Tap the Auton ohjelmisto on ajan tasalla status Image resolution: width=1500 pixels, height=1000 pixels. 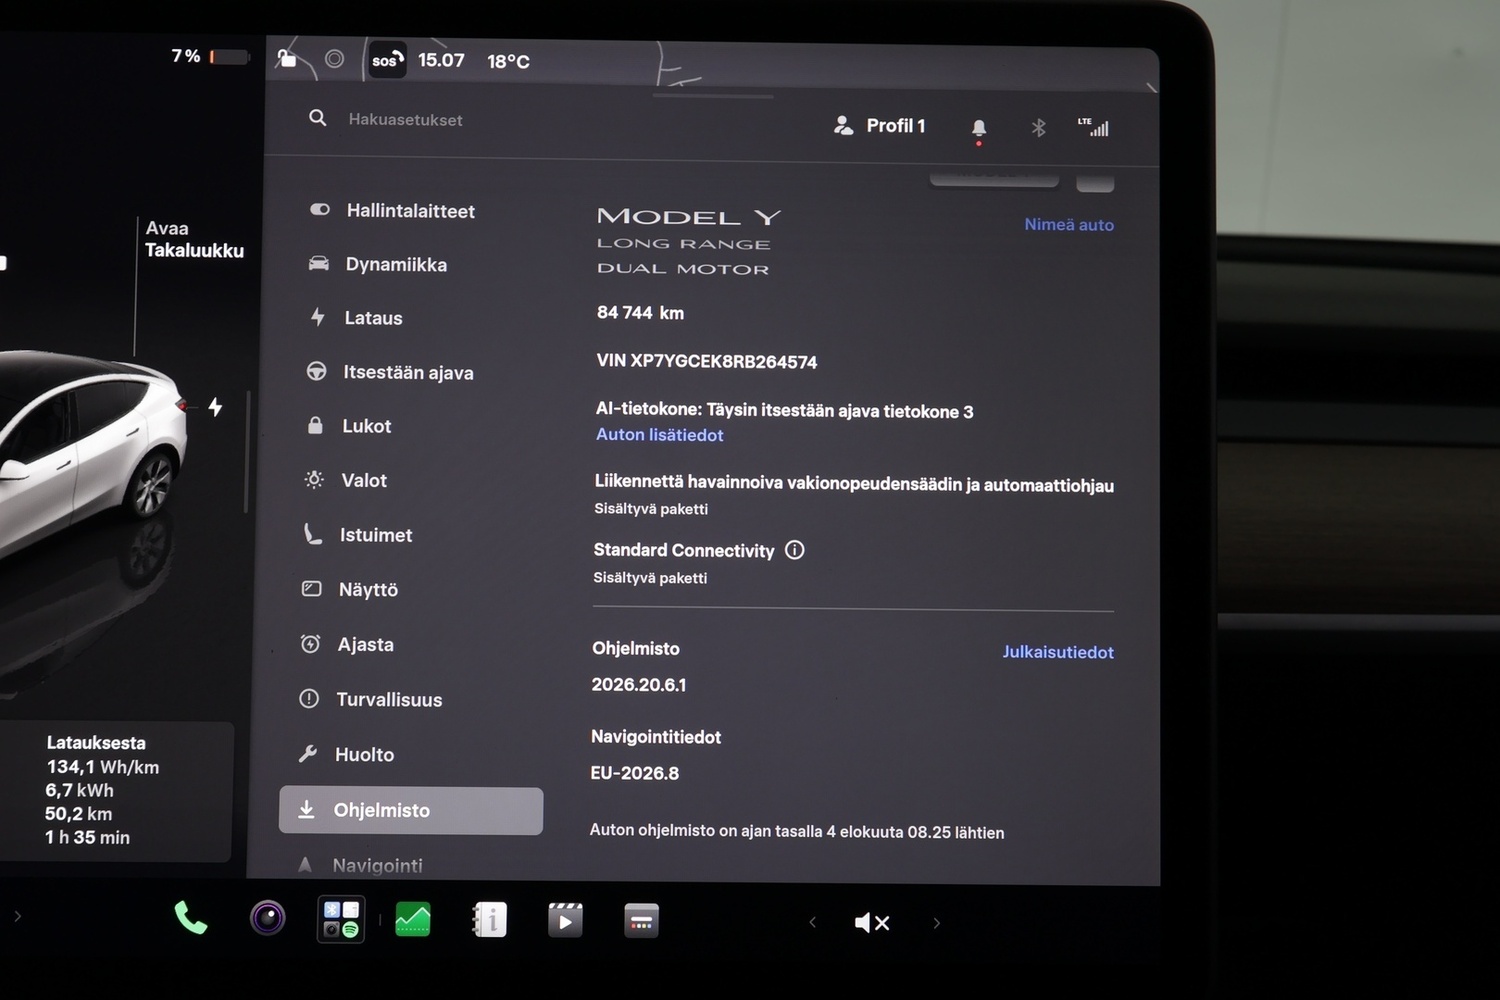click(x=797, y=832)
